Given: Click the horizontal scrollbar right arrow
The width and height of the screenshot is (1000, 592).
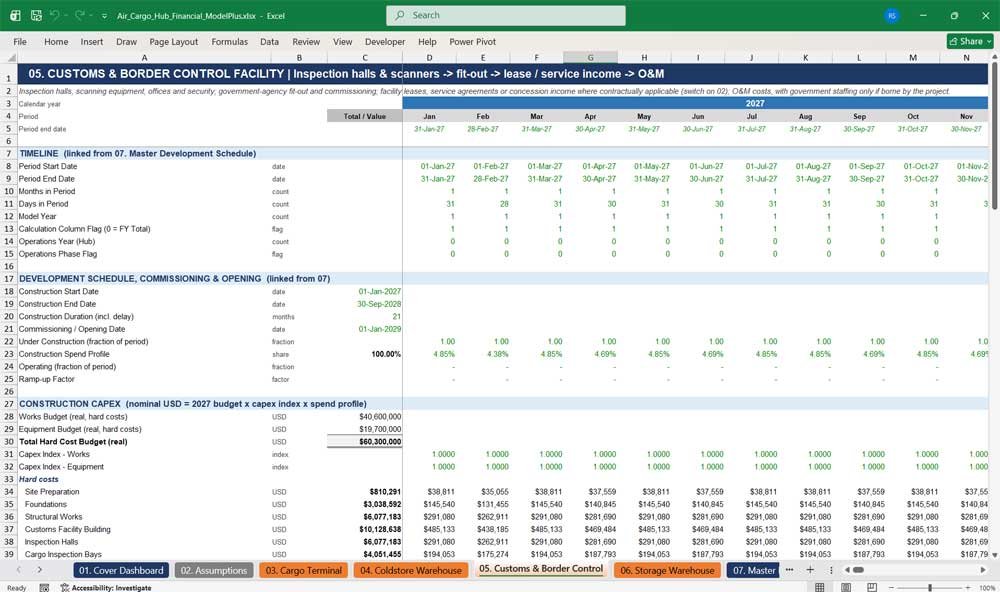Looking at the screenshot, I should click(983, 570).
